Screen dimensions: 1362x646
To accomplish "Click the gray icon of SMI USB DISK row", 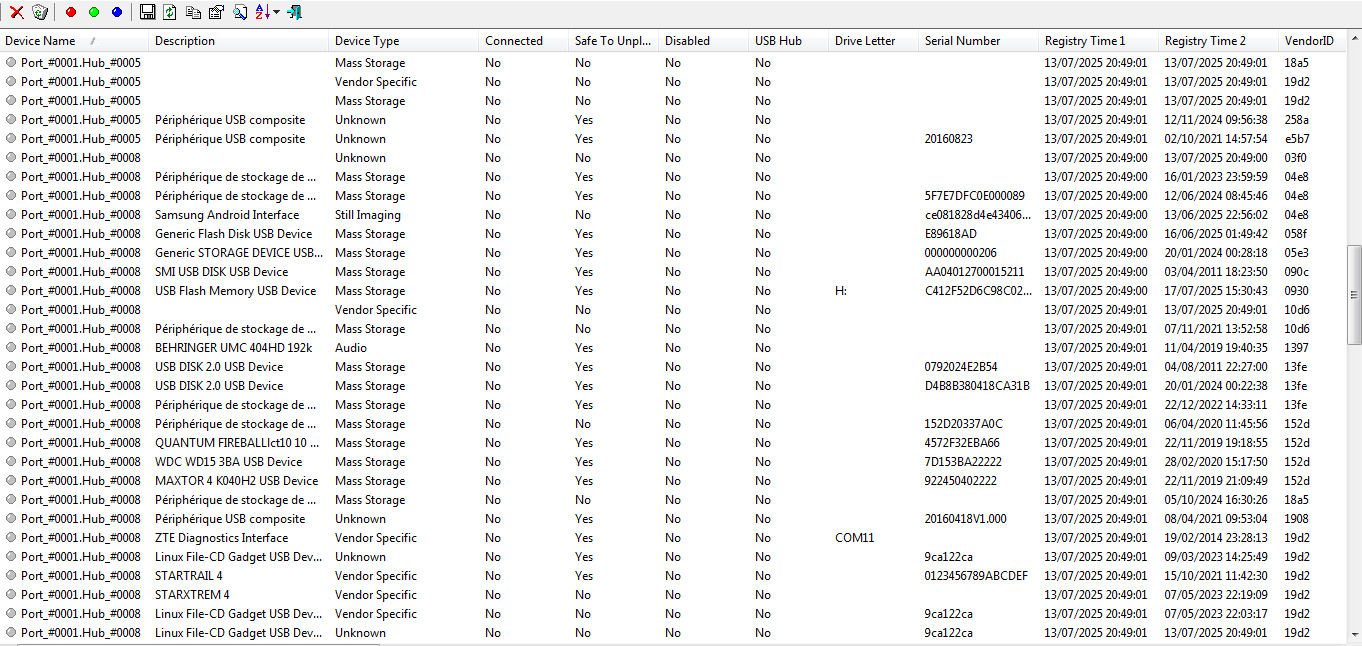I will click(x=11, y=272).
